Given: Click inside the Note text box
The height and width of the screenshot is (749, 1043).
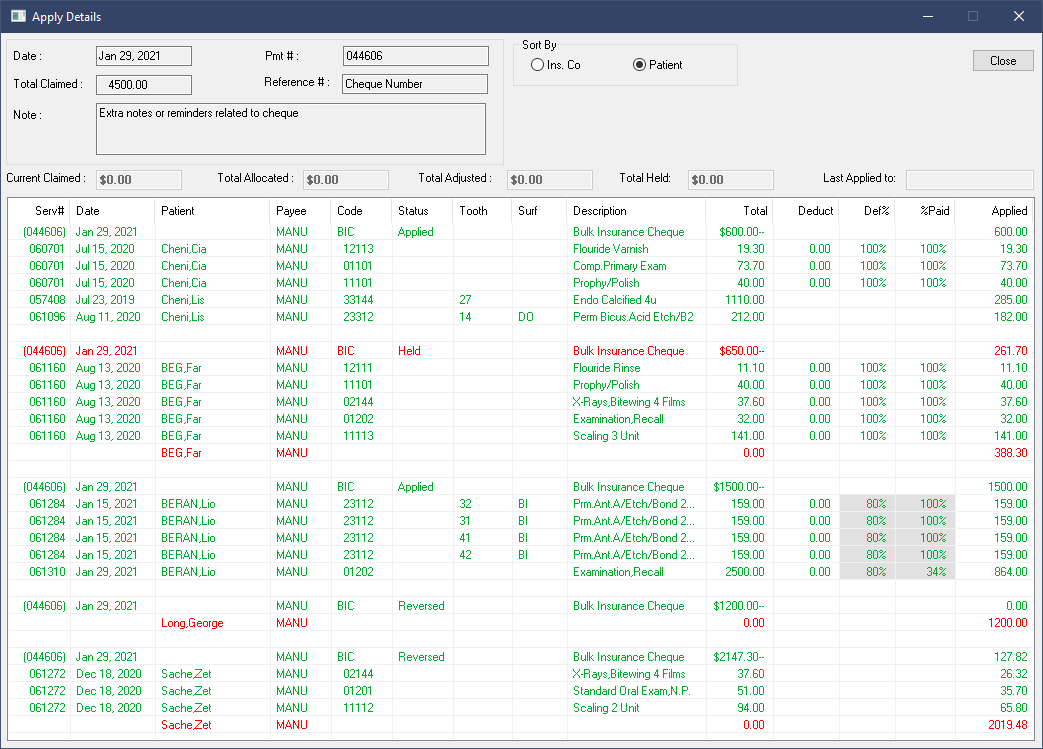Looking at the screenshot, I should tap(291, 128).
